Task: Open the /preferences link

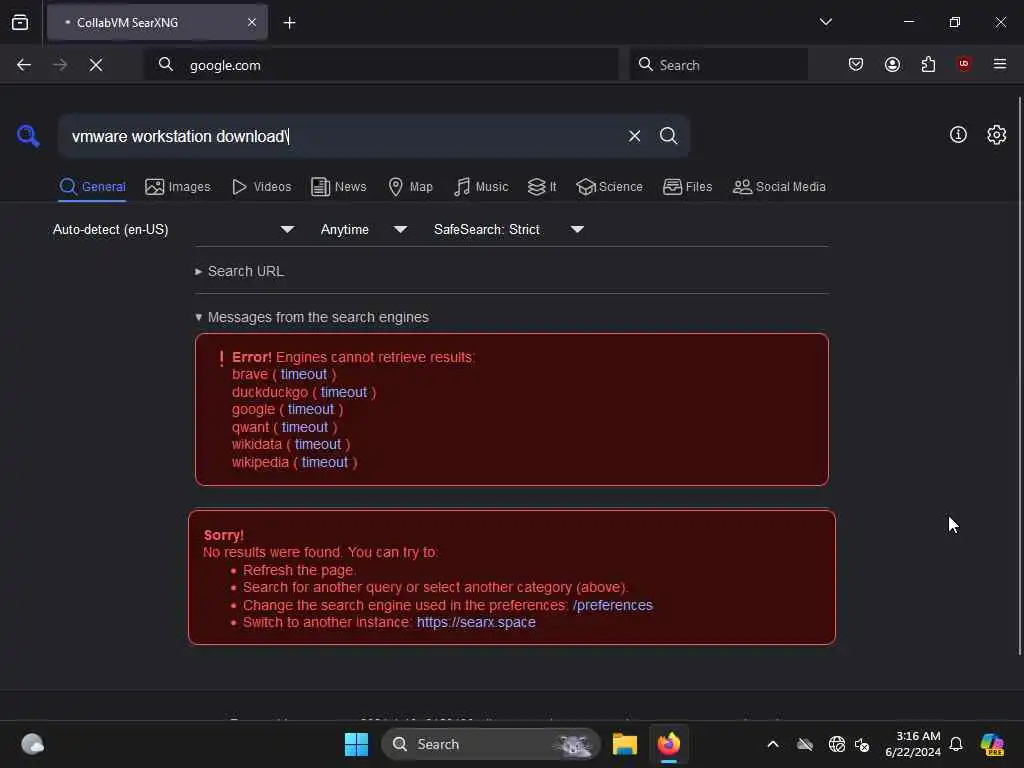Action: 613,605
